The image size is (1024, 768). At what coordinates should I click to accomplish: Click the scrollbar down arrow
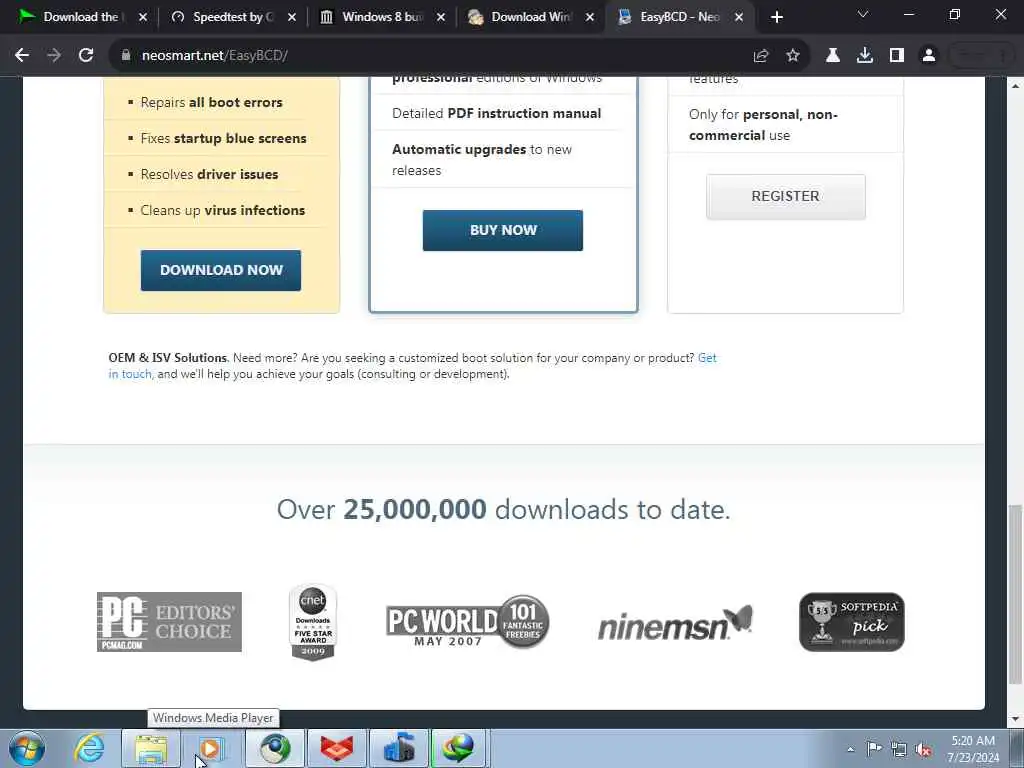tap(1015, 719)
